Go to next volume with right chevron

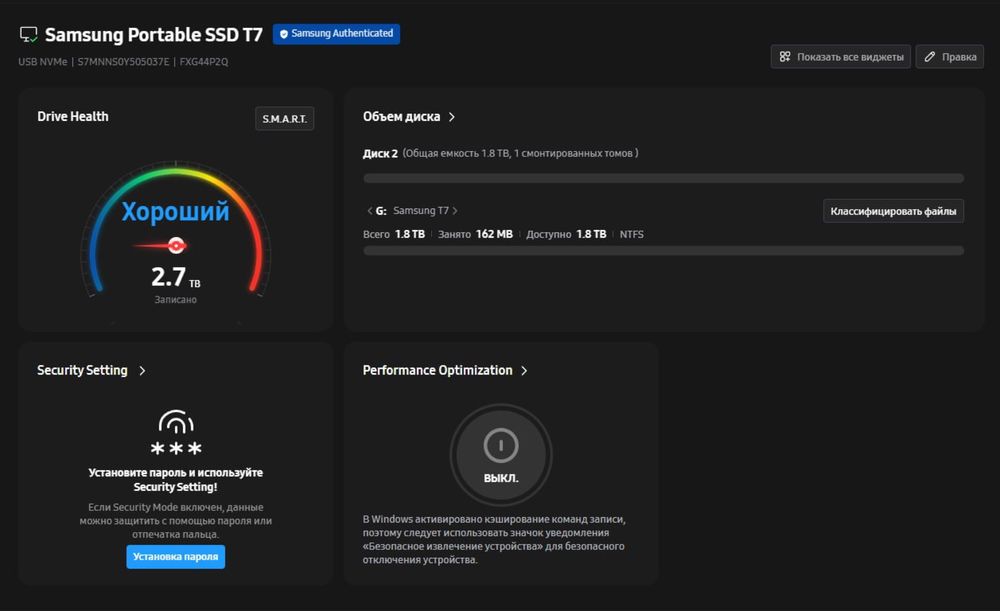455,210
